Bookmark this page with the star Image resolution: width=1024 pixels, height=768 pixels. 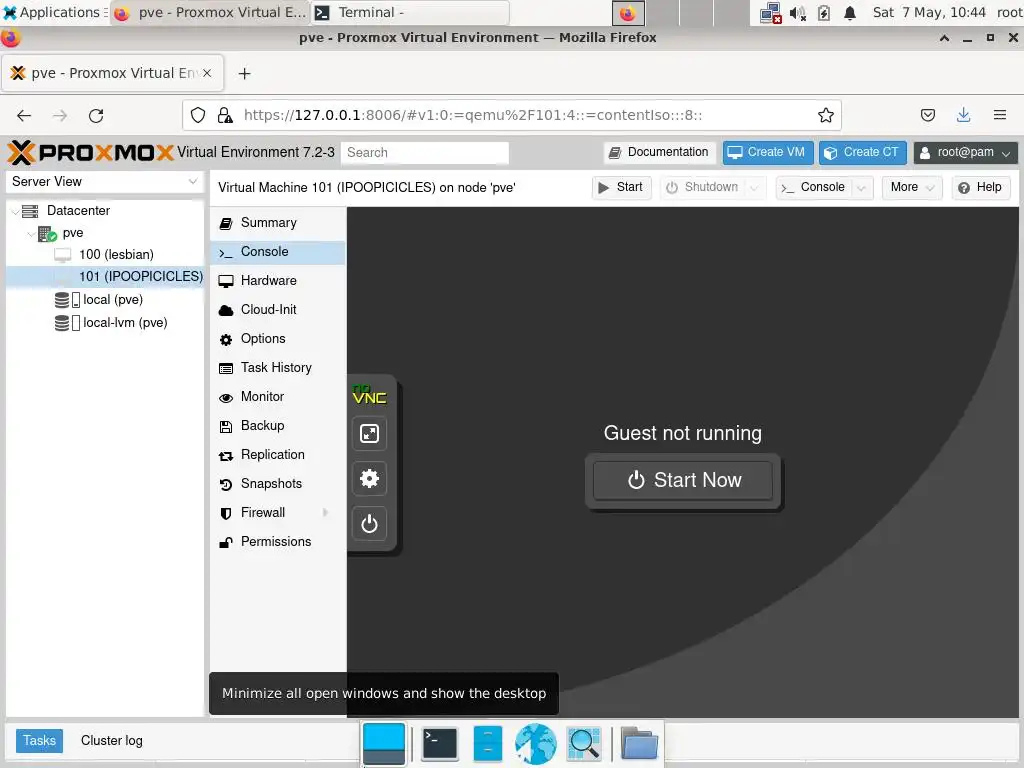[x=825, y=116]
